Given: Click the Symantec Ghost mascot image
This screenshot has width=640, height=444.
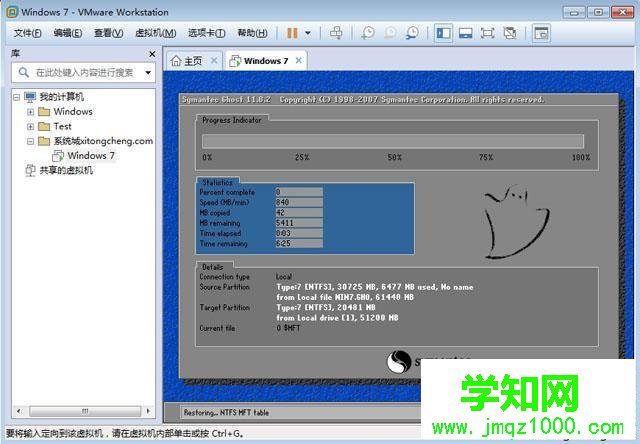Looking at the screenshot, I should click(516, 222).
